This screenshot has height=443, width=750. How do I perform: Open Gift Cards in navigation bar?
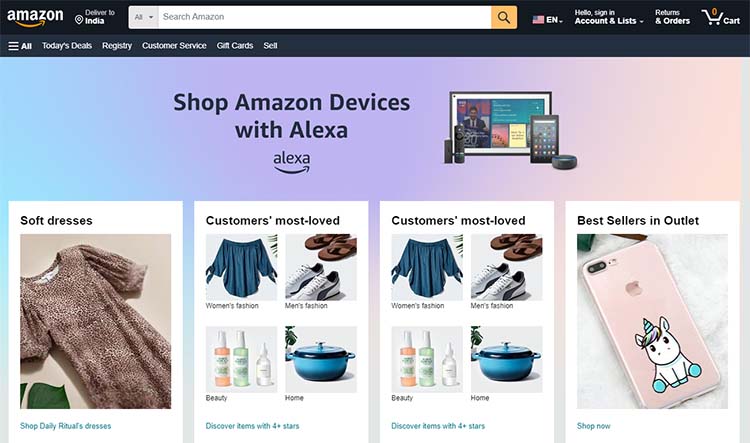[x=235, y=46]
